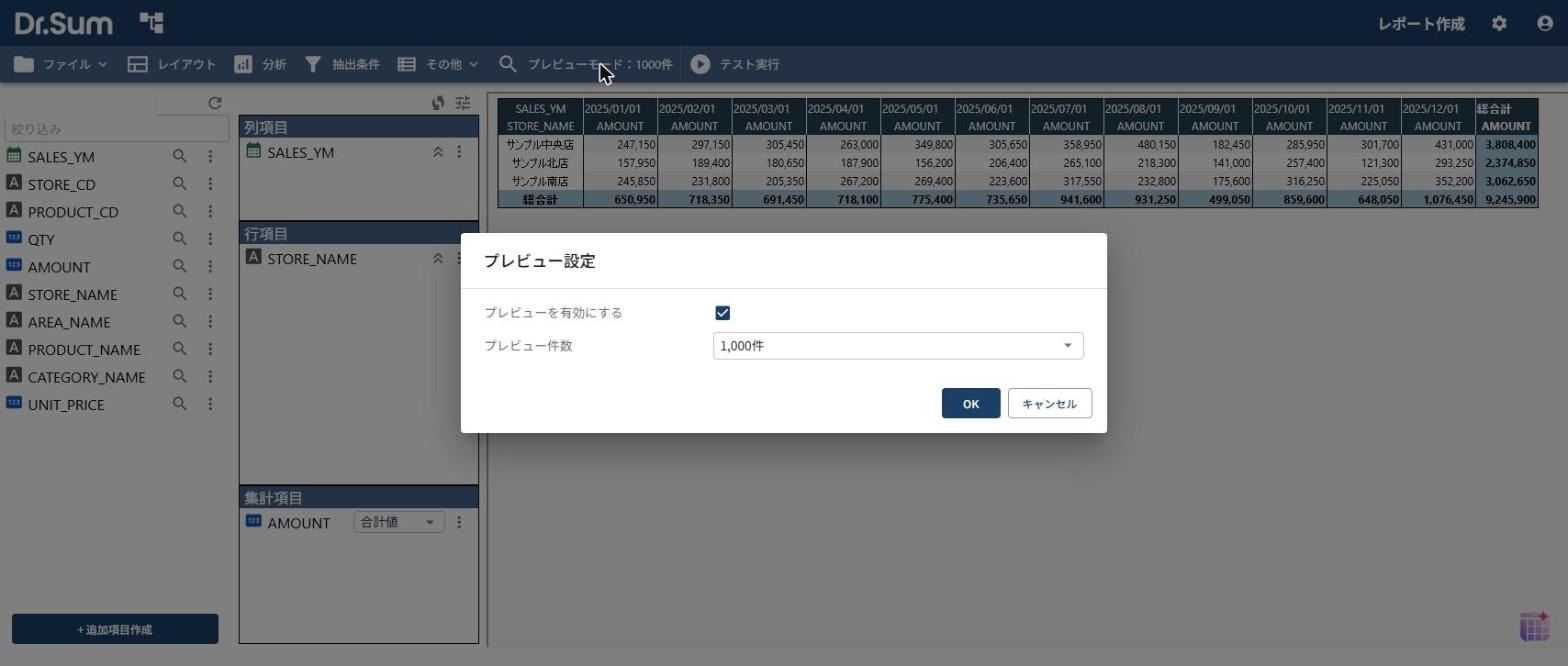Viewport: 1568px width, 666px height.
Task: Click 2025/12/01 column header
Action: pyautogui.click(x=1438, y=109)
